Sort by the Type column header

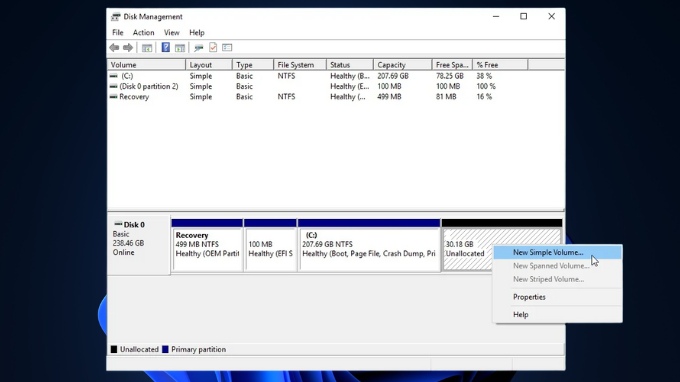[x=253, y=65]
